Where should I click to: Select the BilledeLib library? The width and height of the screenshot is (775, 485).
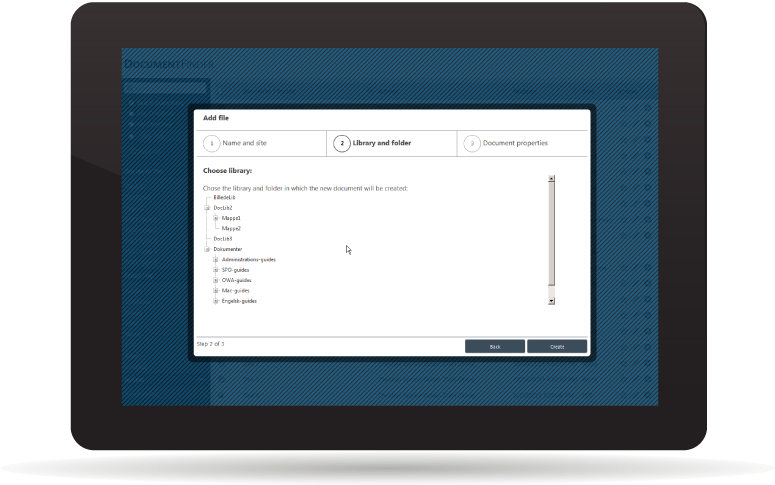pyautogui.click(x=225, y=198)
